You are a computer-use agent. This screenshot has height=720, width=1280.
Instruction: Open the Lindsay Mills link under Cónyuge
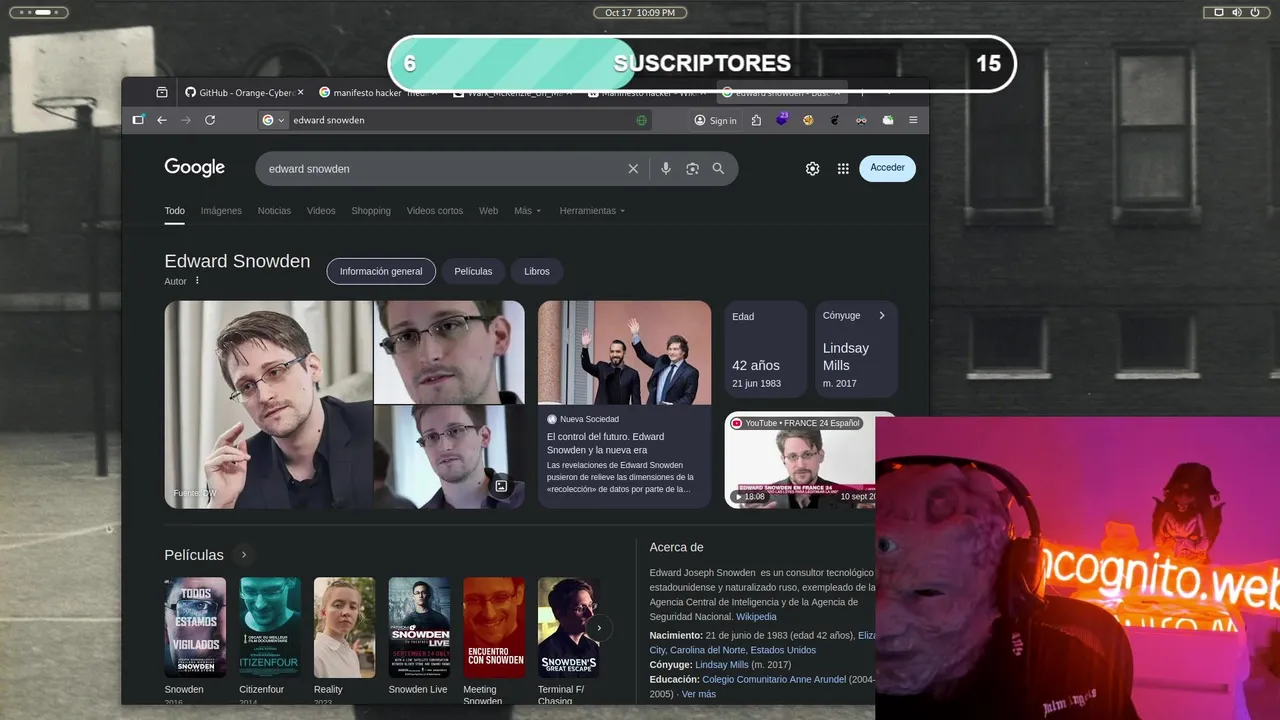[722, 665]
